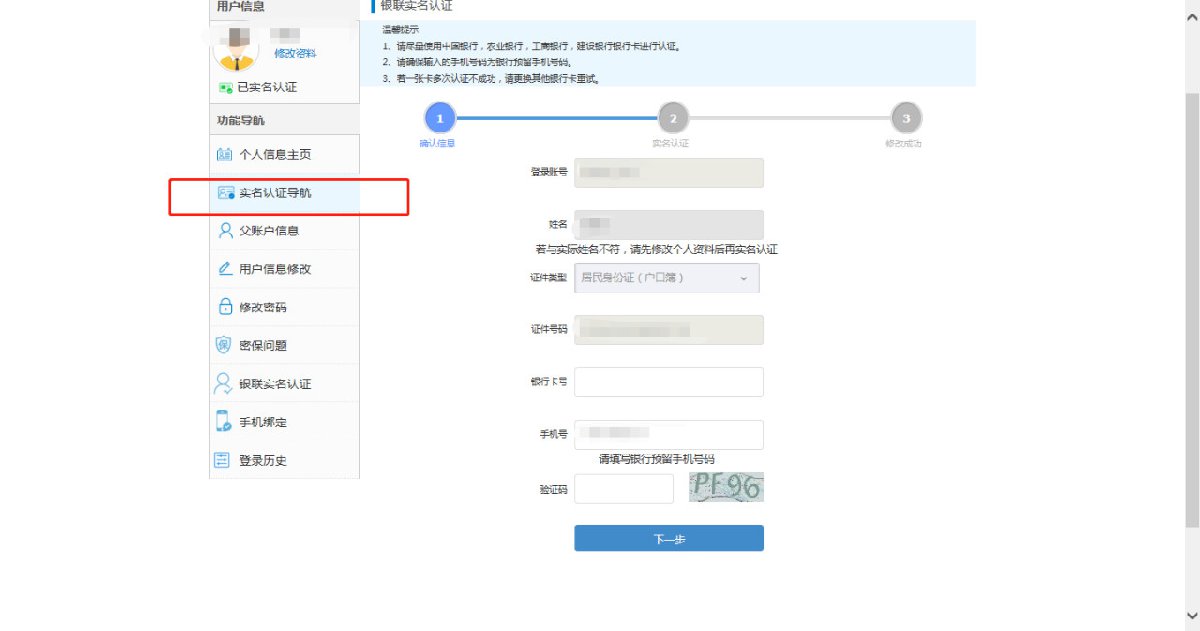The width and height of the screenshot is (1200, 631).
Task: Click the parent account person icon
Action: click(225, 231)
